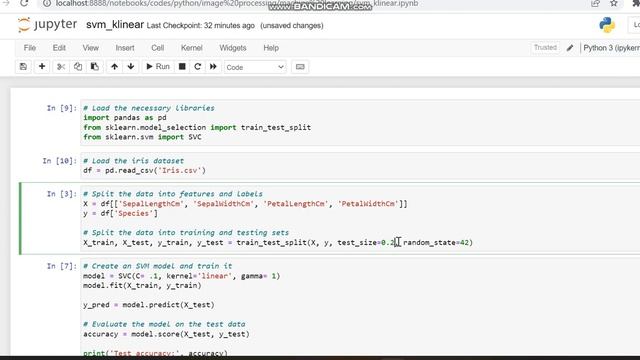Open the Widgets menu

pyautogui.click(x=233, y=48)
